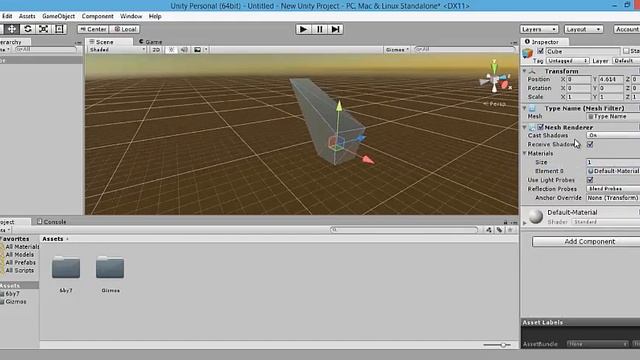Click the Cube object icon in Inspector

(528, 53)
